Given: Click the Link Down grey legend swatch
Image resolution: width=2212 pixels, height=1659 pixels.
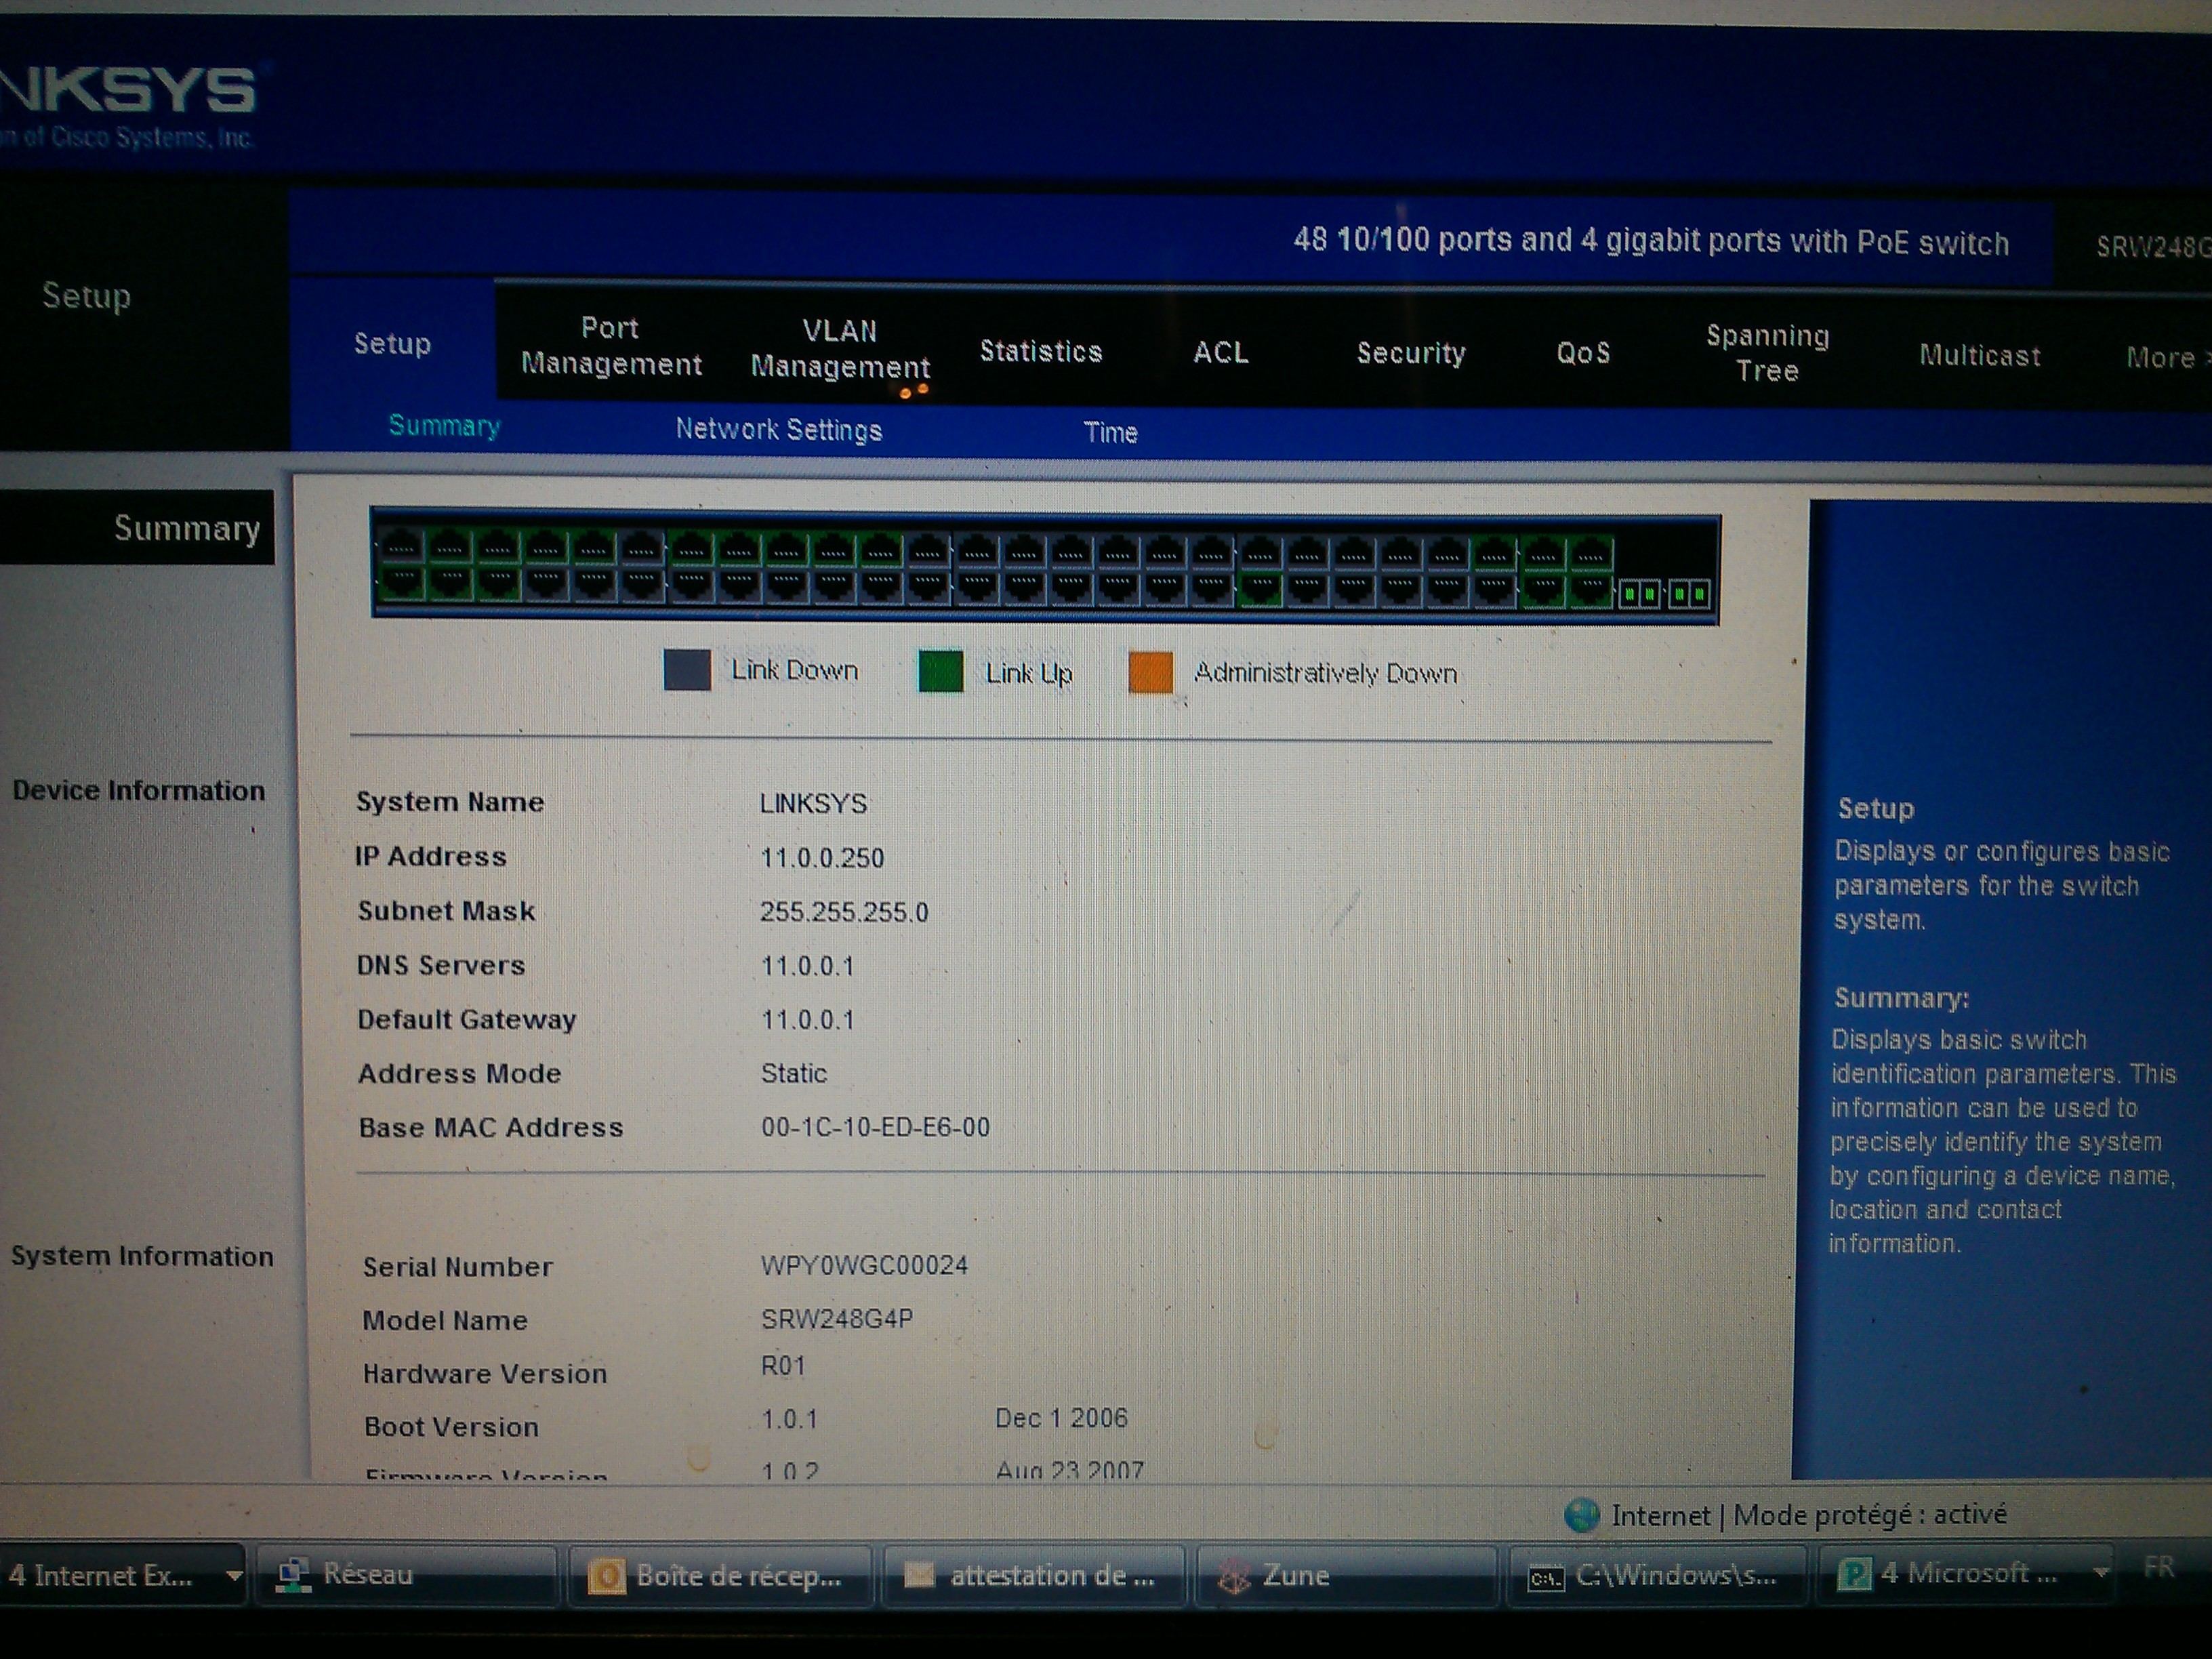Looking at the screenshot, I should (687, 669).
